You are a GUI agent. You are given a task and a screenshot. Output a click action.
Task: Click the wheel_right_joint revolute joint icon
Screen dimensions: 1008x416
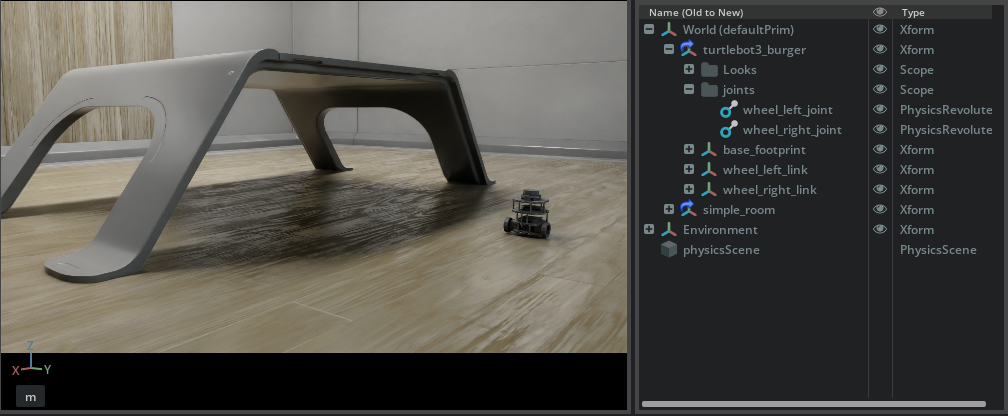point(729,130)
